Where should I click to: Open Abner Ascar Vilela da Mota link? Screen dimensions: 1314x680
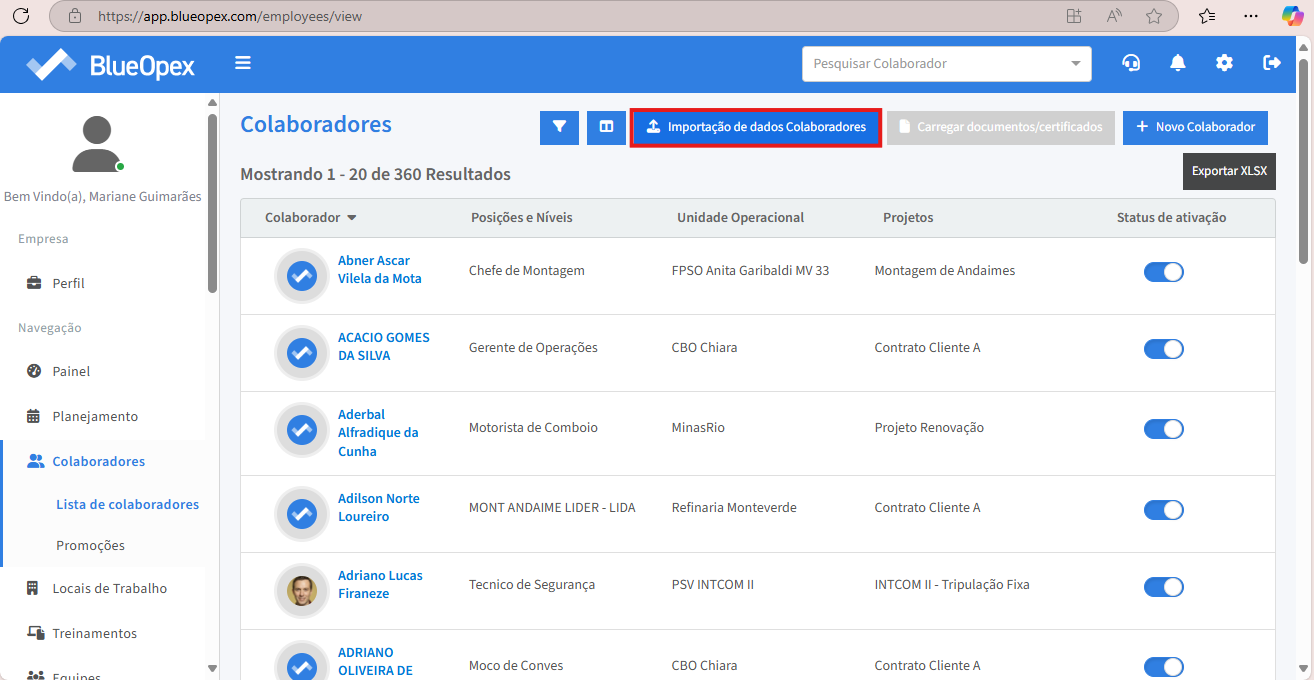click(380, 270)
